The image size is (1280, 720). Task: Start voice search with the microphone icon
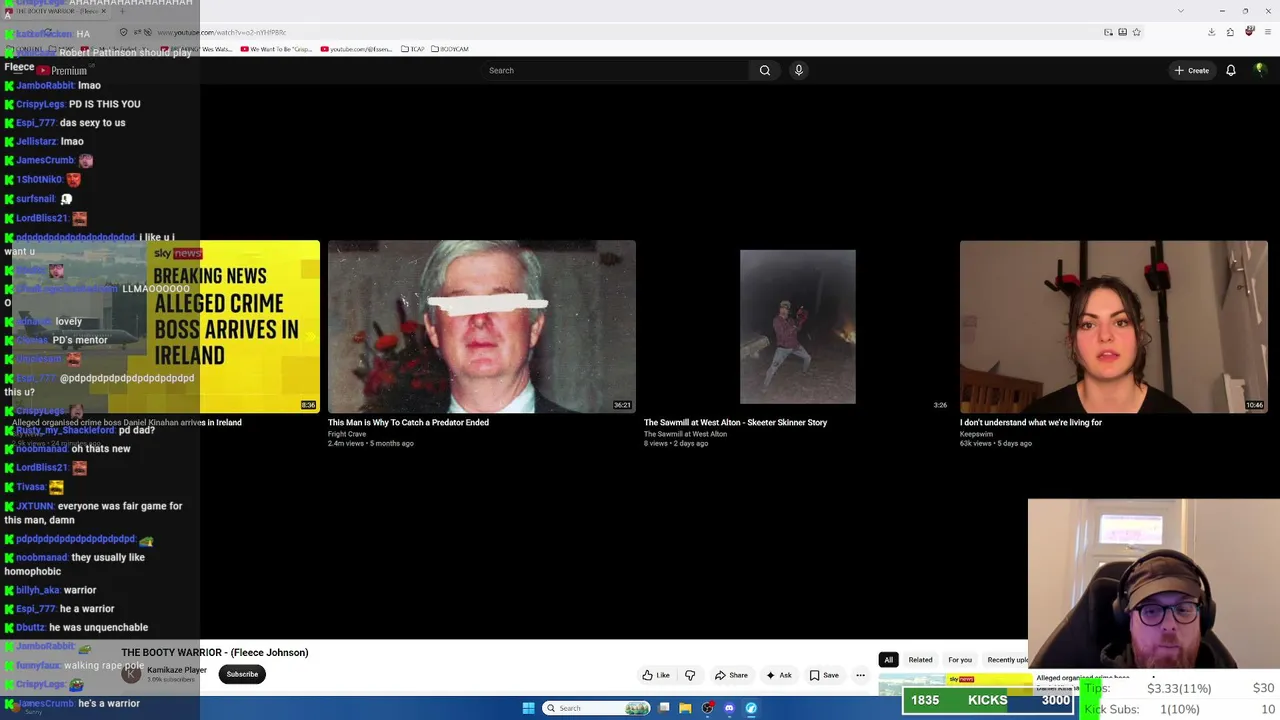[x=798, y=70]
